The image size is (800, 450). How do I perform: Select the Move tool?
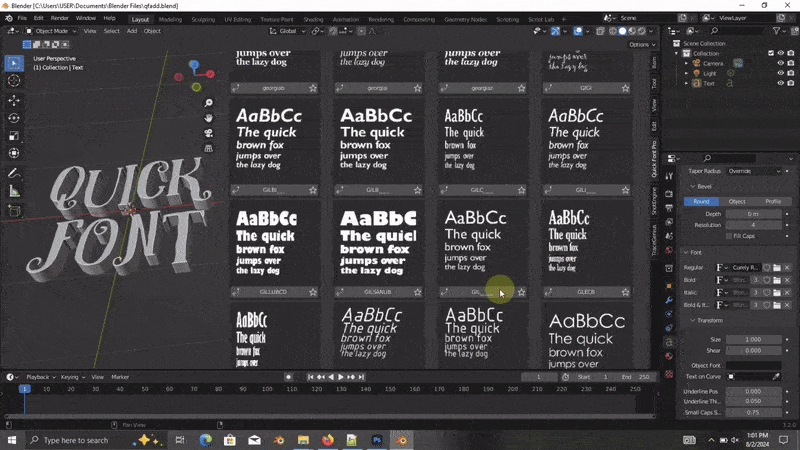tap(14, 101)
